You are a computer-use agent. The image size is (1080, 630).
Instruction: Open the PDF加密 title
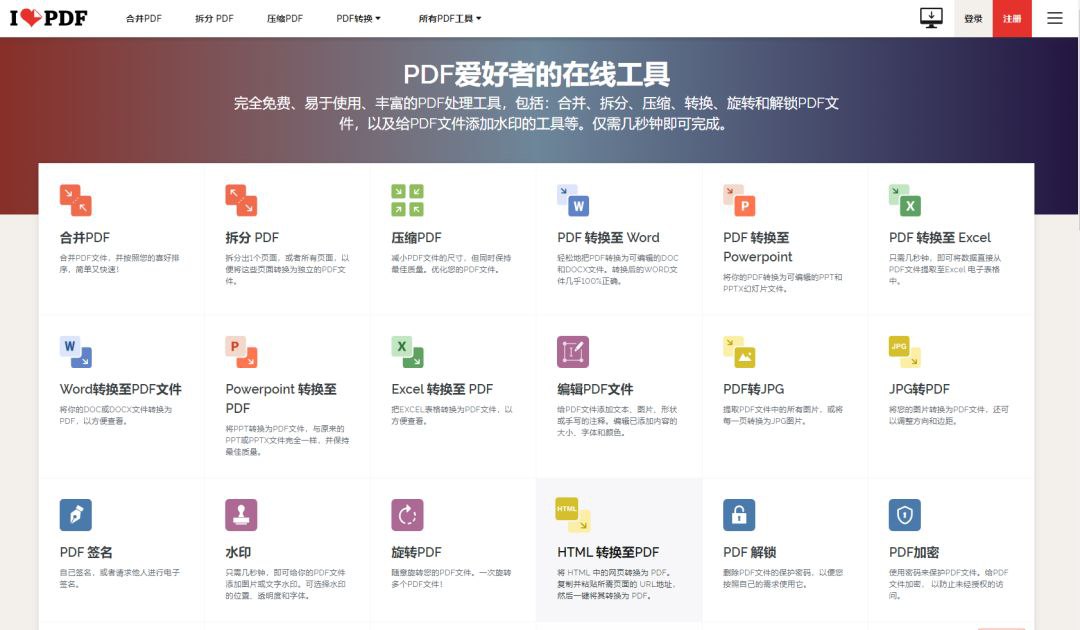(x=914, y=552)
